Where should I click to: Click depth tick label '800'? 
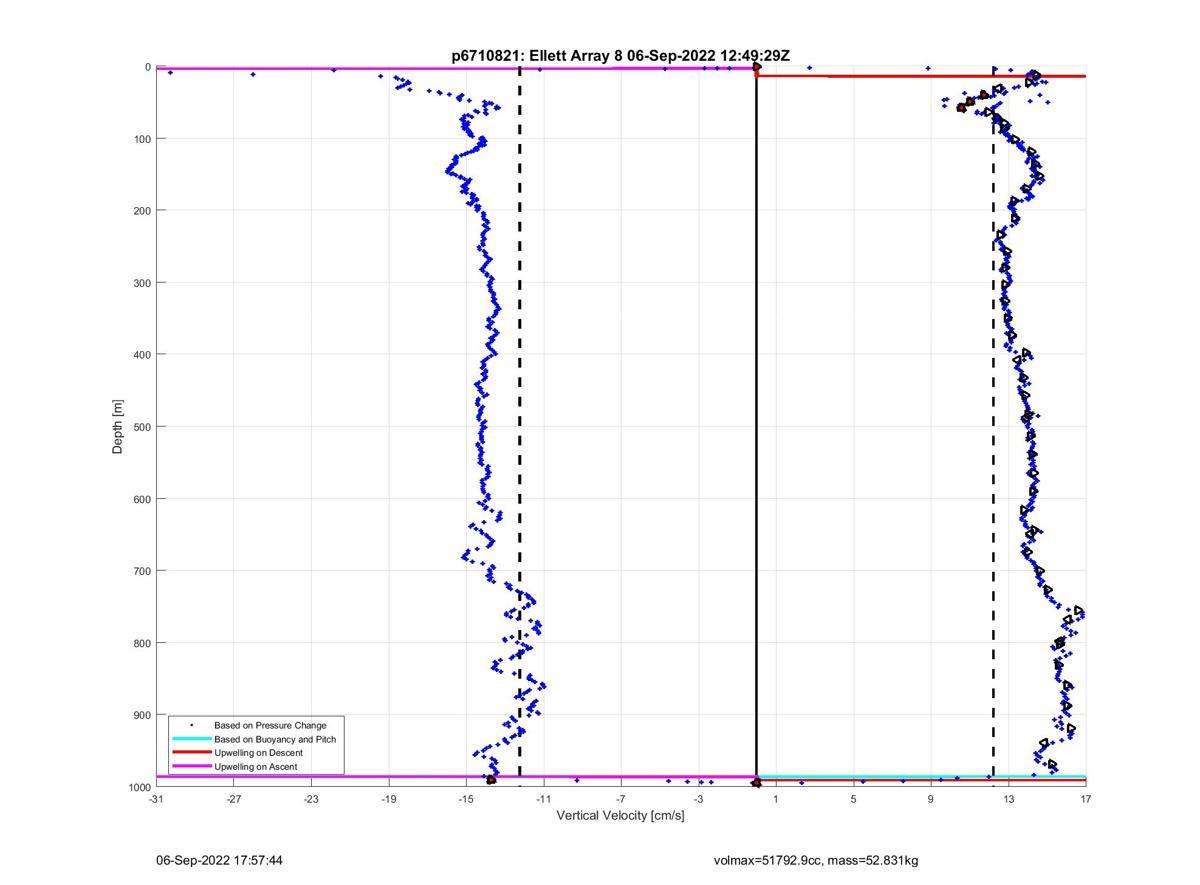(x=142, y=643)
